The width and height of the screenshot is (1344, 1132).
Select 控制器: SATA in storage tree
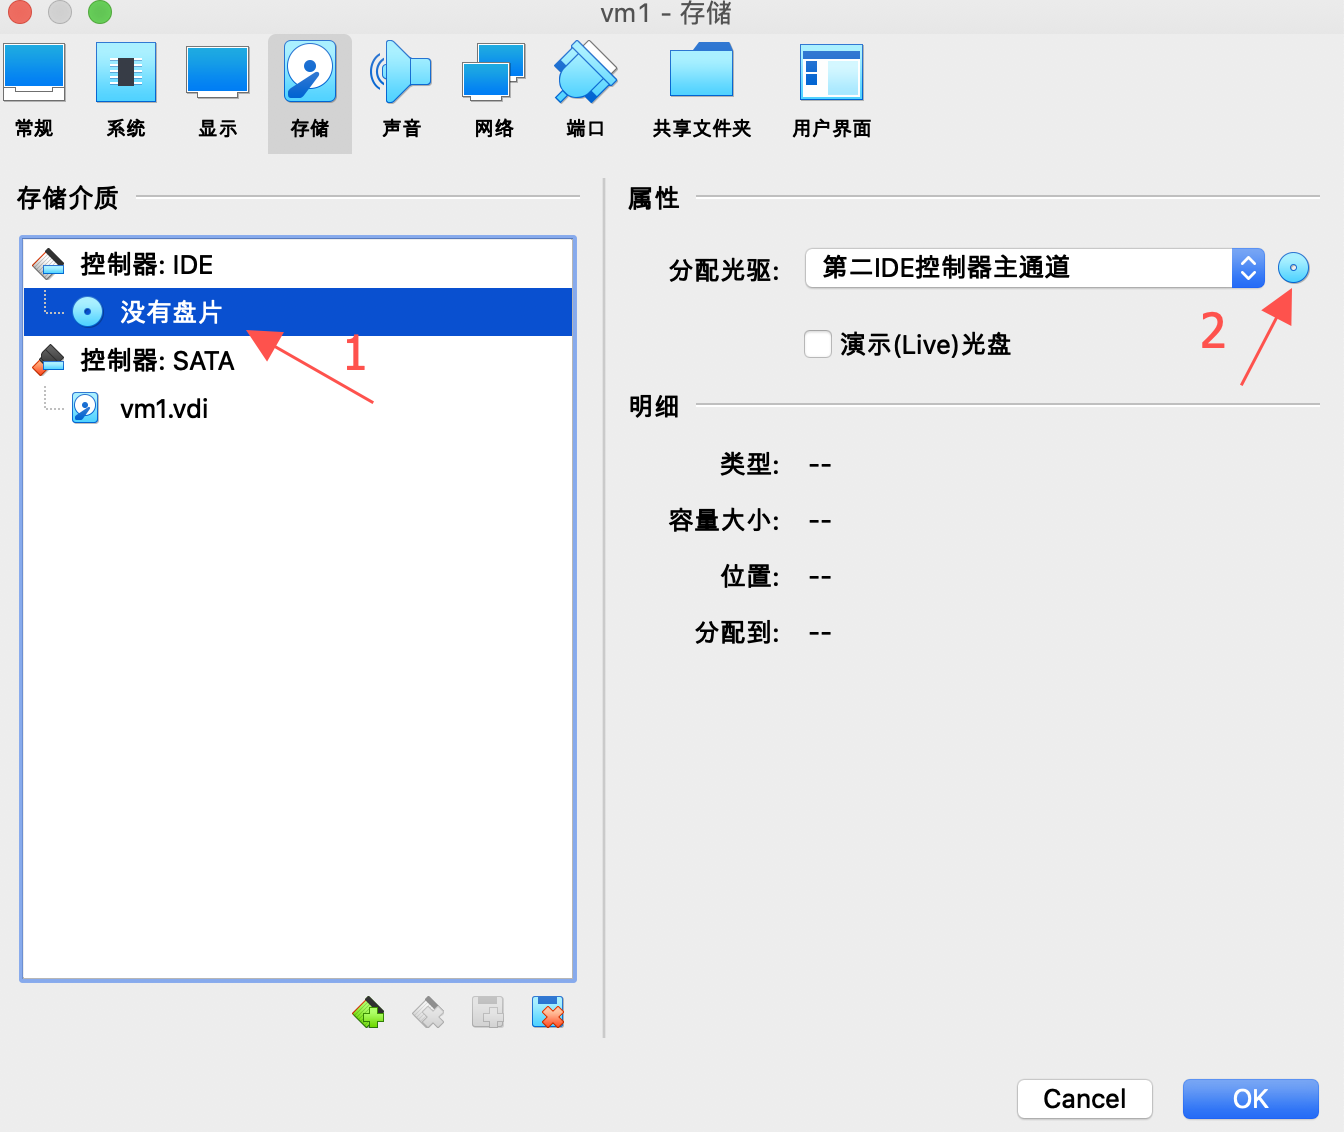157,361
